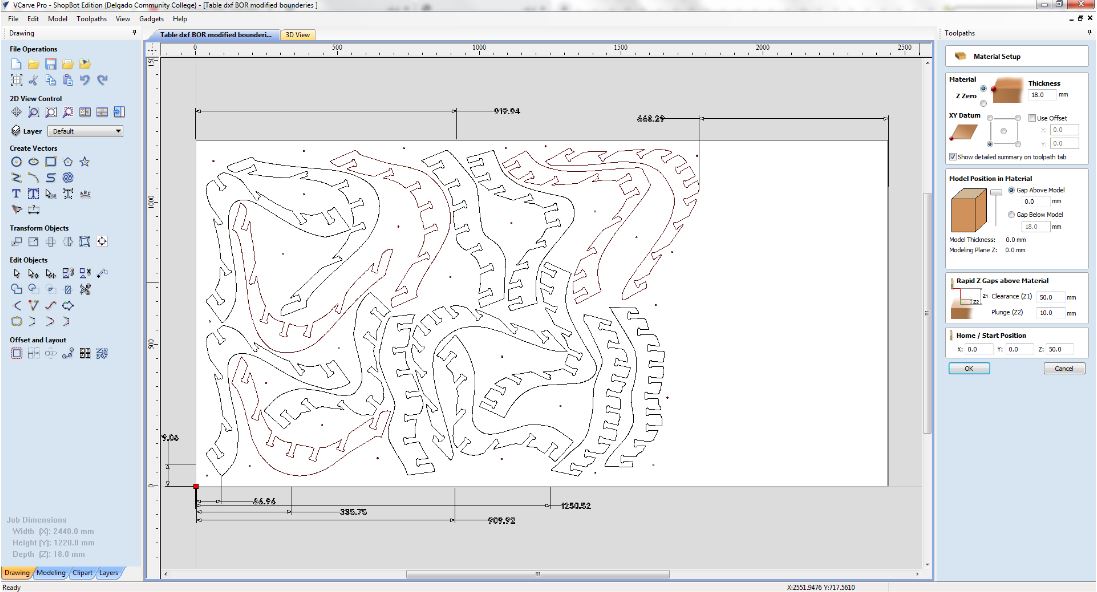Select the Text in box tool
1097x592 pixels.
click(x=33, y=194)
